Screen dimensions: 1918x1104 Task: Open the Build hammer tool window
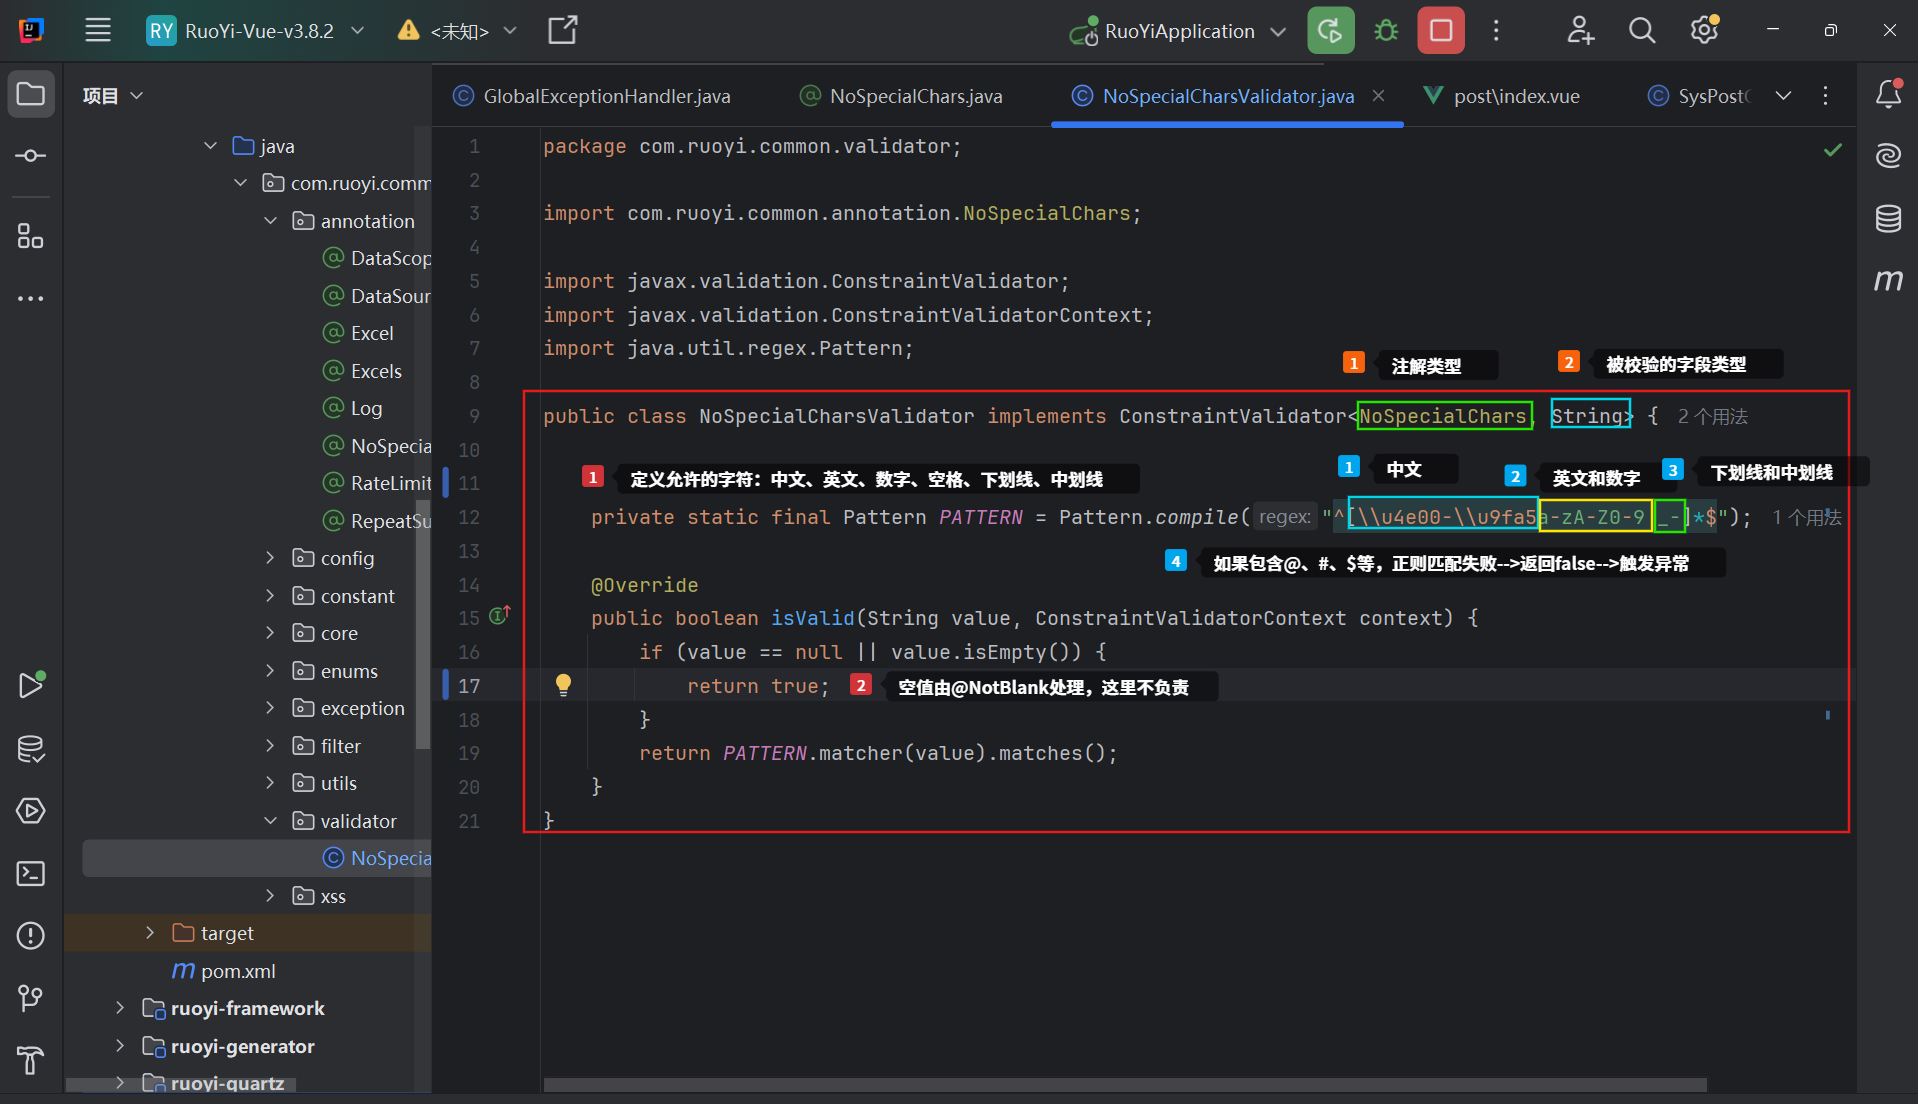tap(31, 1060)
